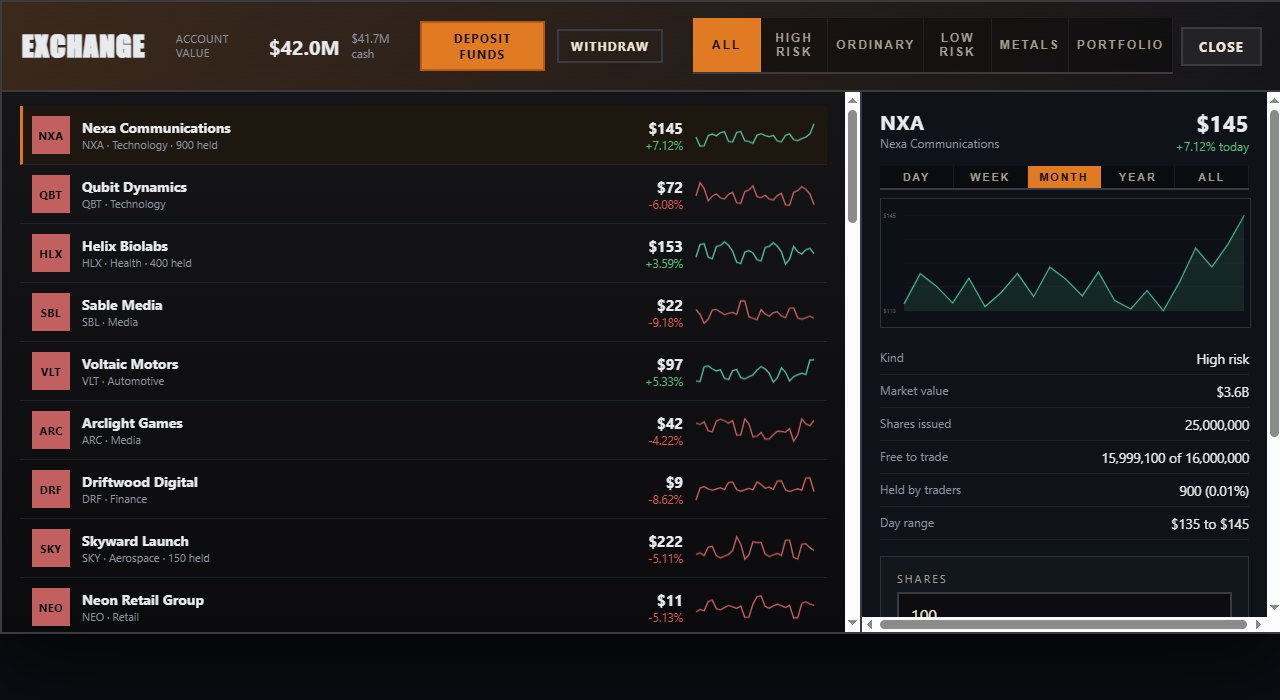Click the NEO ticker badge icon
1280x700 pixels.
[51, 607]
